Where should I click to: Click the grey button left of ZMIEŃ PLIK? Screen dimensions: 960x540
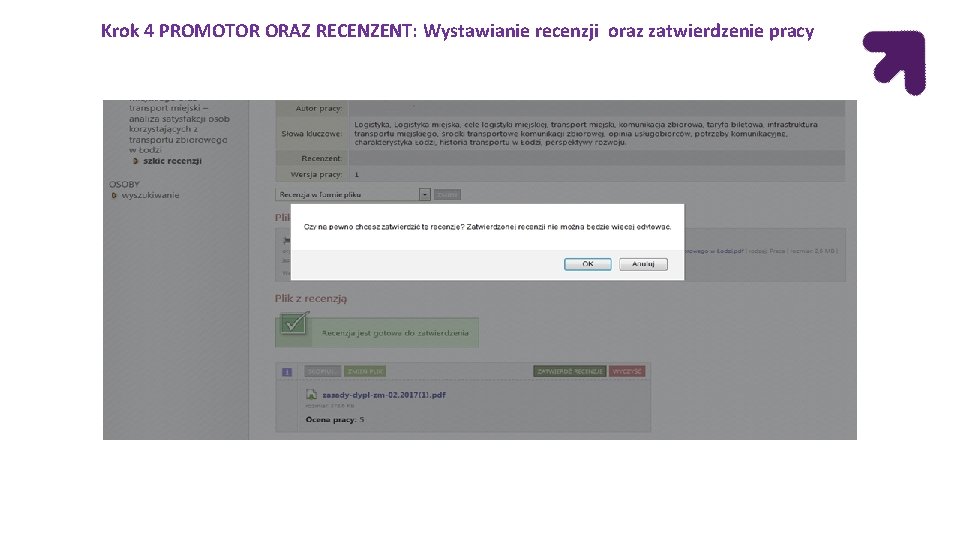pyautogui.click(x=322, y=371)
